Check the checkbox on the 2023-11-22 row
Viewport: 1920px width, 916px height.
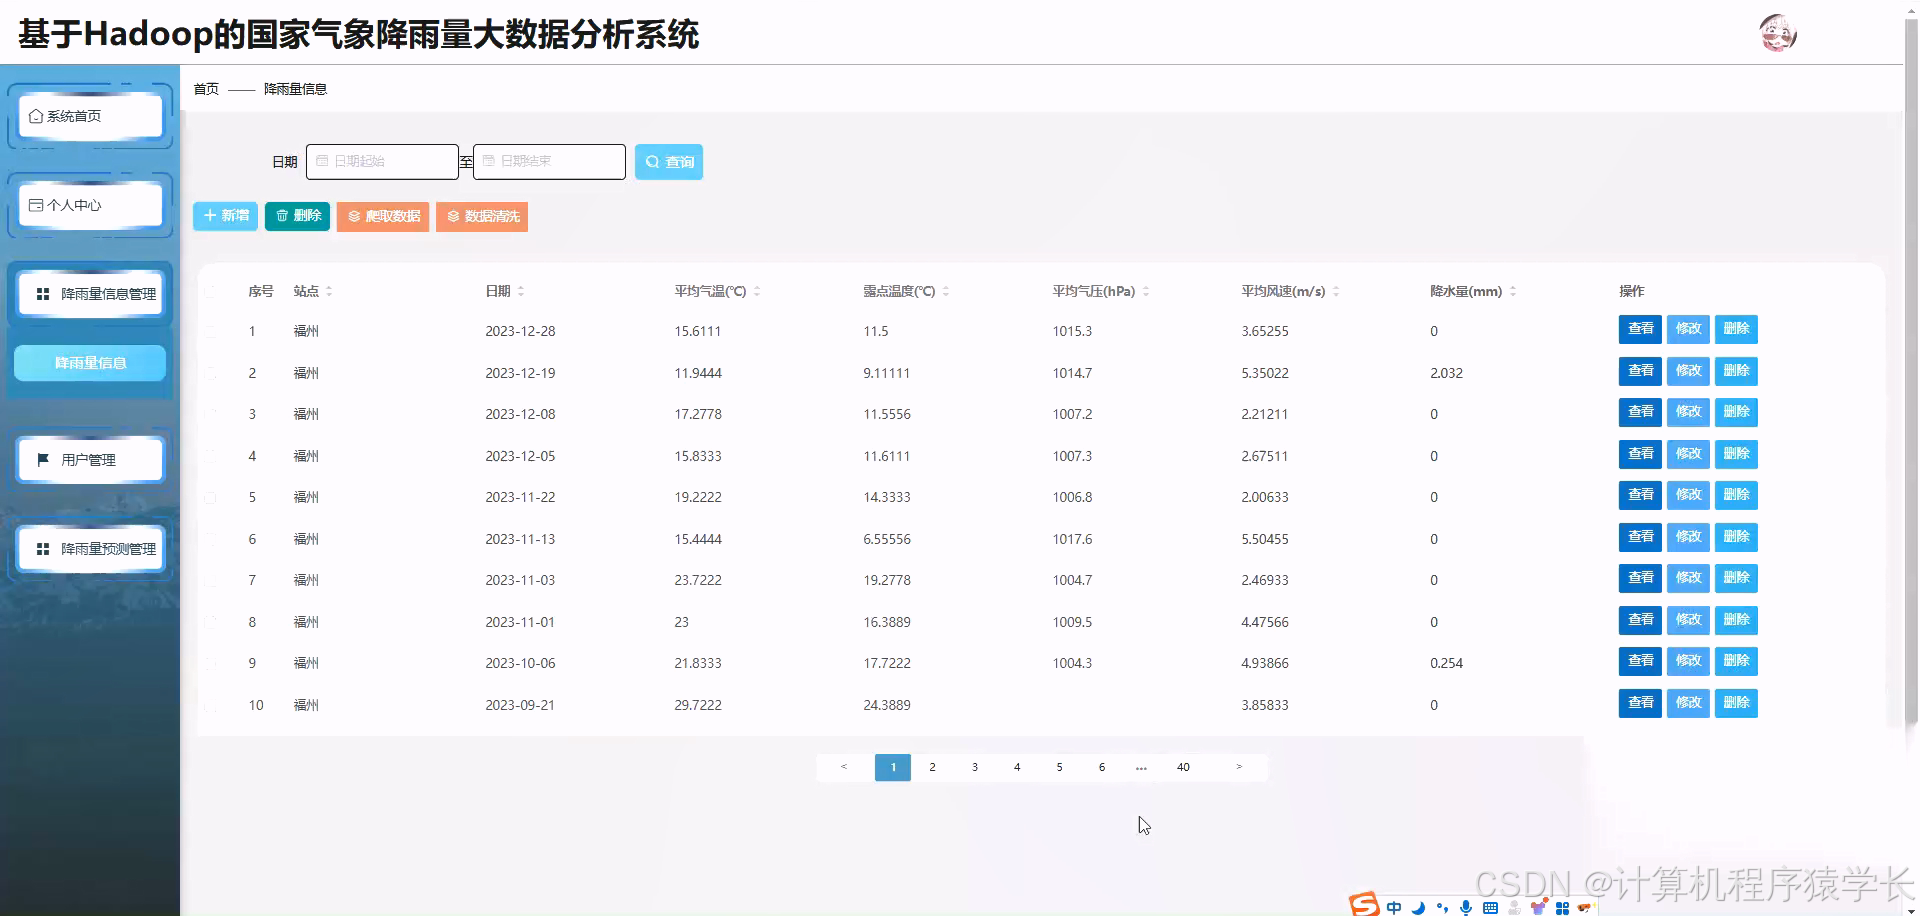(x=212, y=497)
